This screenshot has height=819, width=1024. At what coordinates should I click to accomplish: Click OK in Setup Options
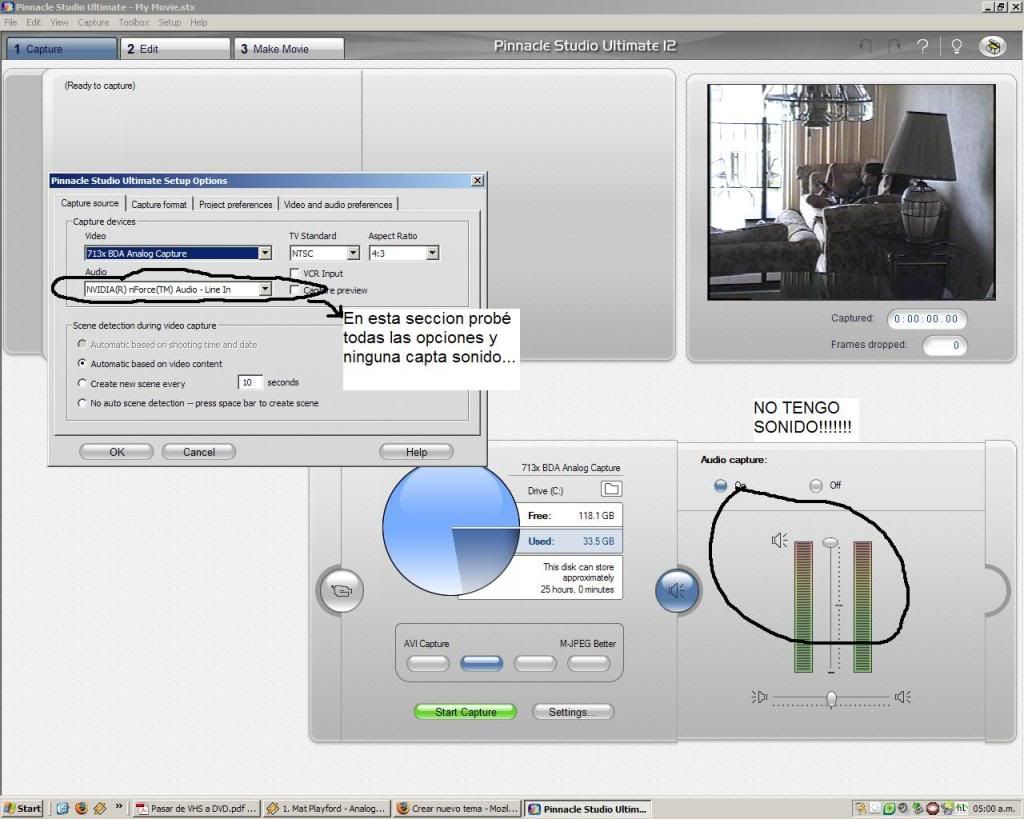coord(116,451)
